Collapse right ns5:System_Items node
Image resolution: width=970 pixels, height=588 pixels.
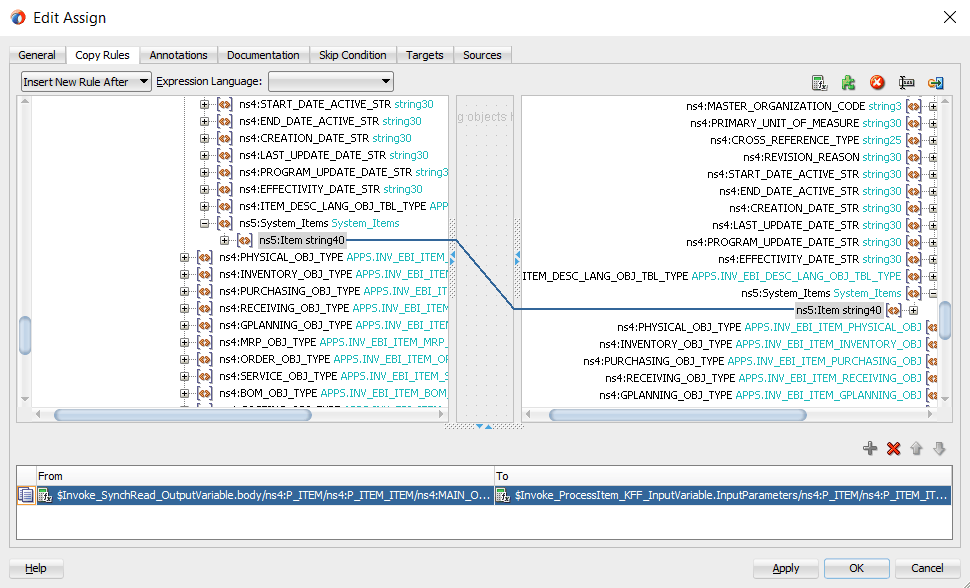(x=933, y=293)
